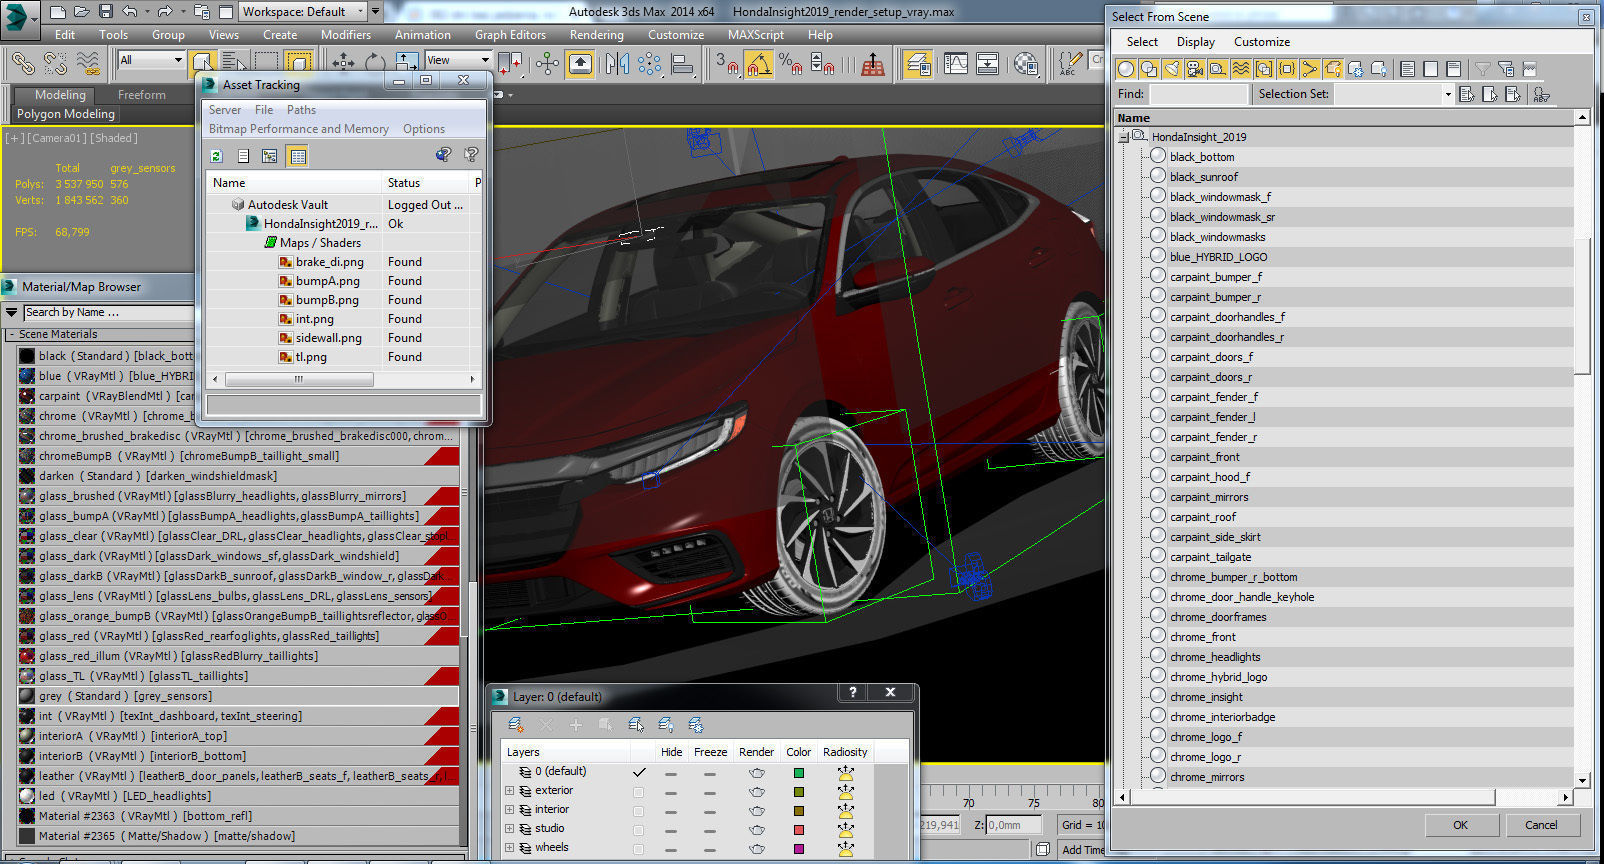
Task: Toggle Display Geometry filter in Select From Scene
Action: click(x=1126, y=69)
